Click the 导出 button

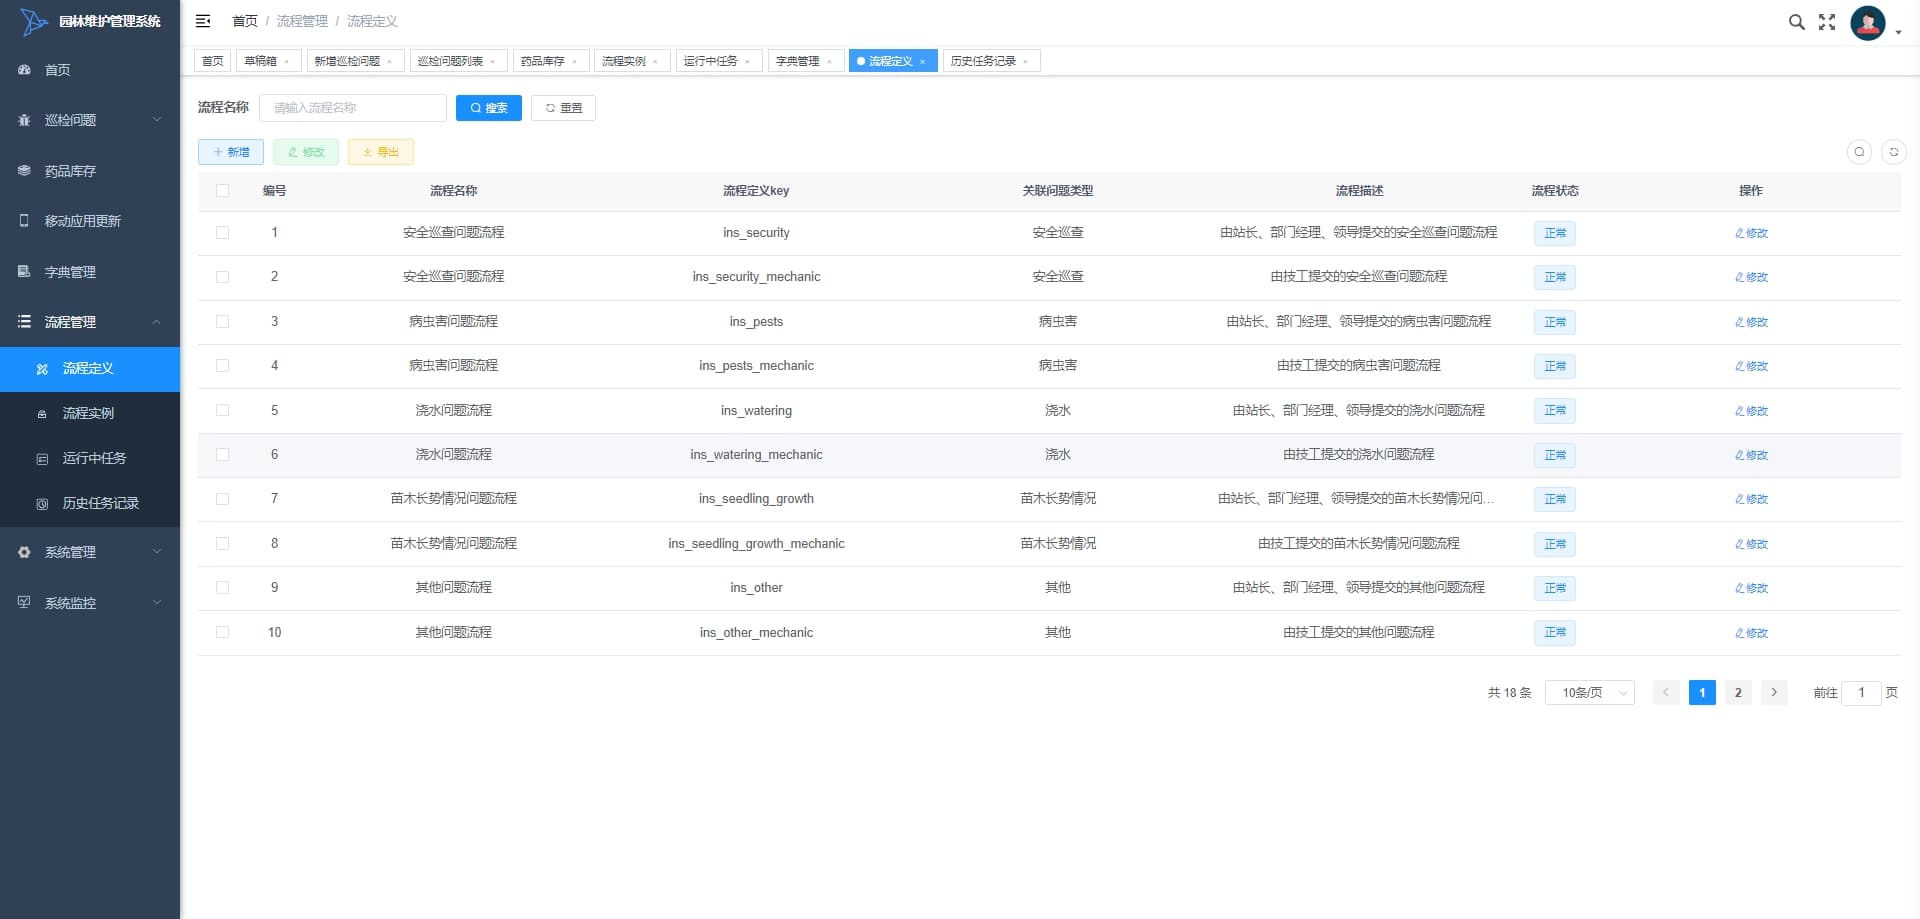pyautogui.click(x=381, y=152)
